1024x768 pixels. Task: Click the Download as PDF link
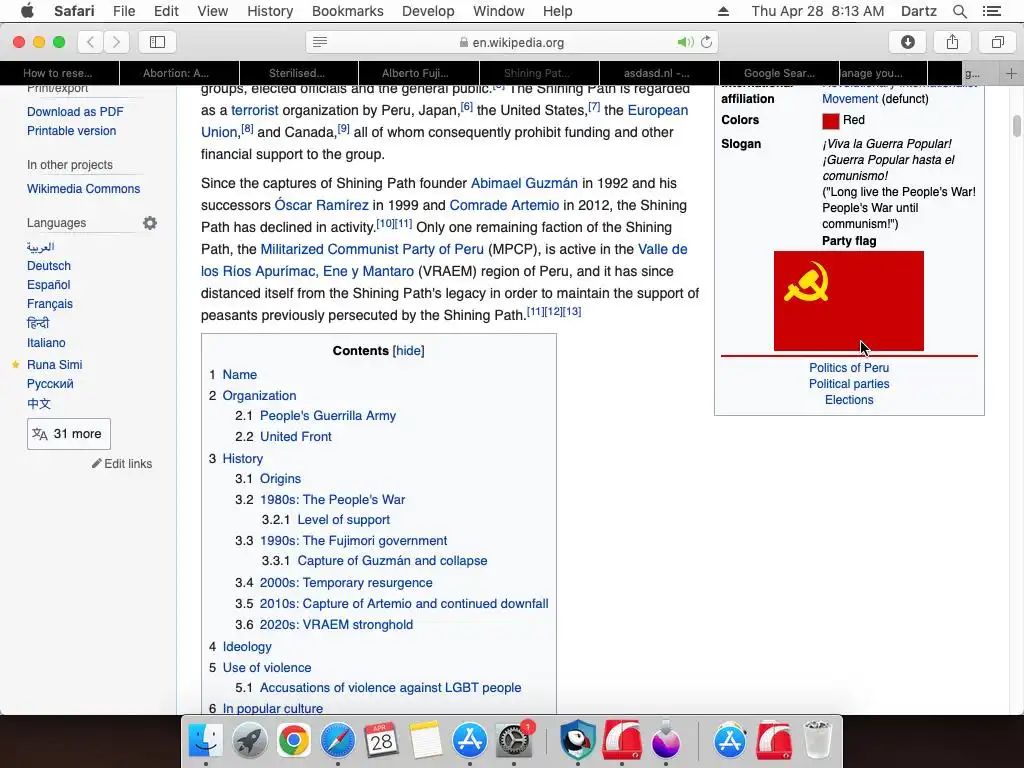[x=75, y=112]
